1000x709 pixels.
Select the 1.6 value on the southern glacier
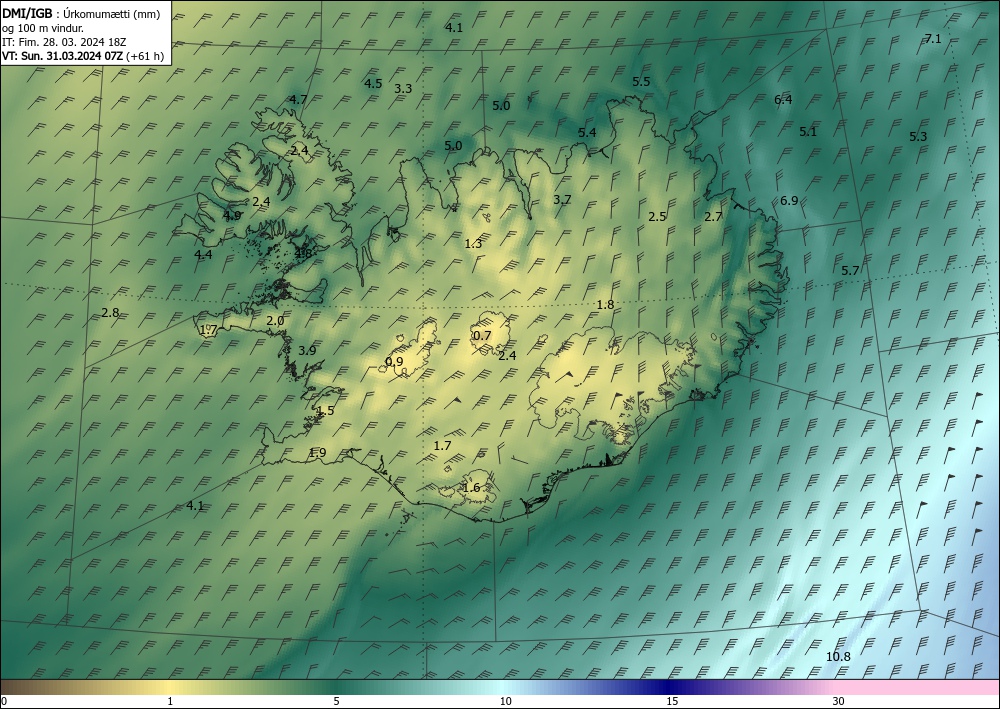coord(471,488)
